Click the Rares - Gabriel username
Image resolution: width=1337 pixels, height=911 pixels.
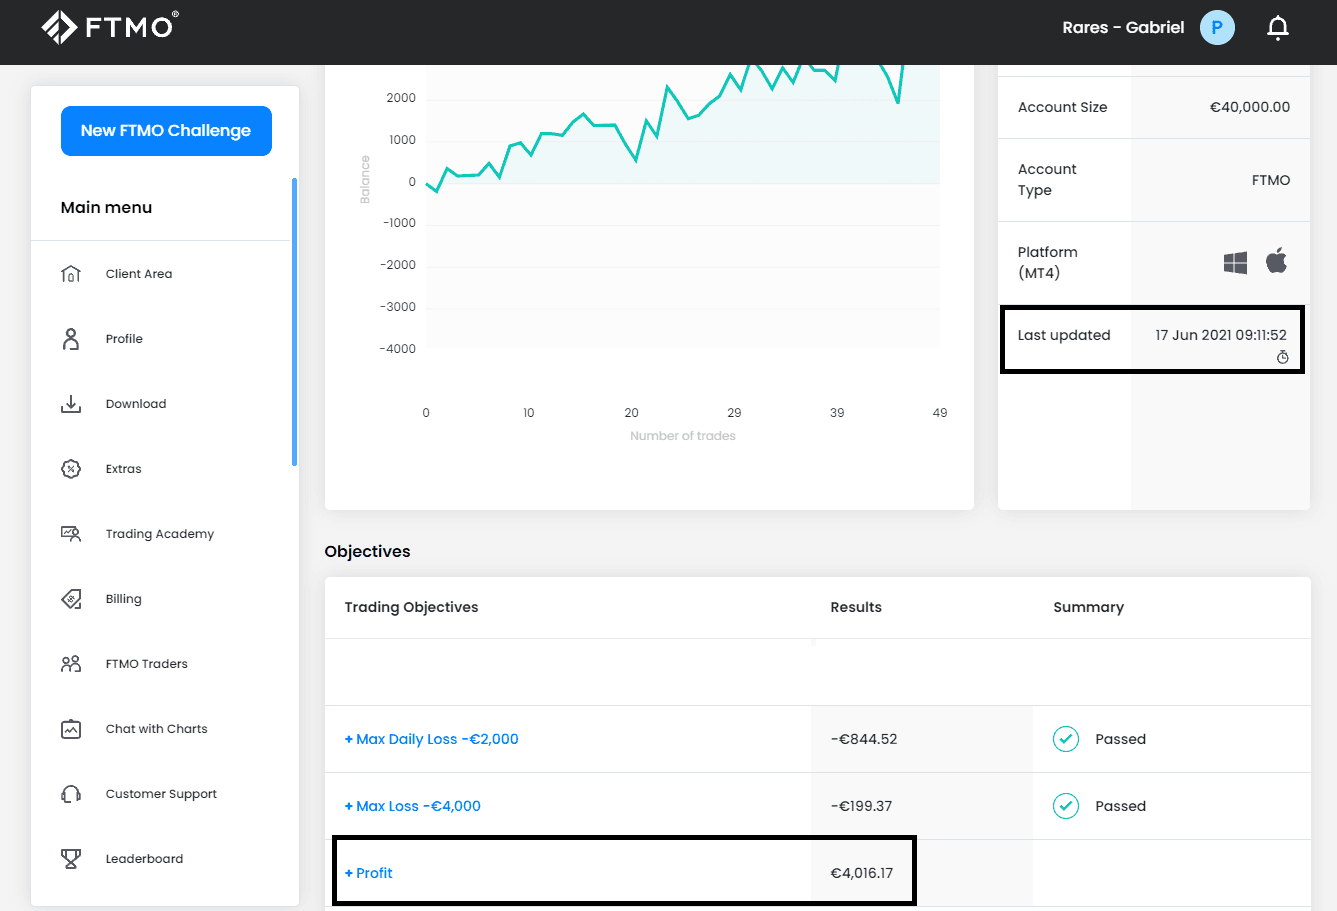[1123, 28]
